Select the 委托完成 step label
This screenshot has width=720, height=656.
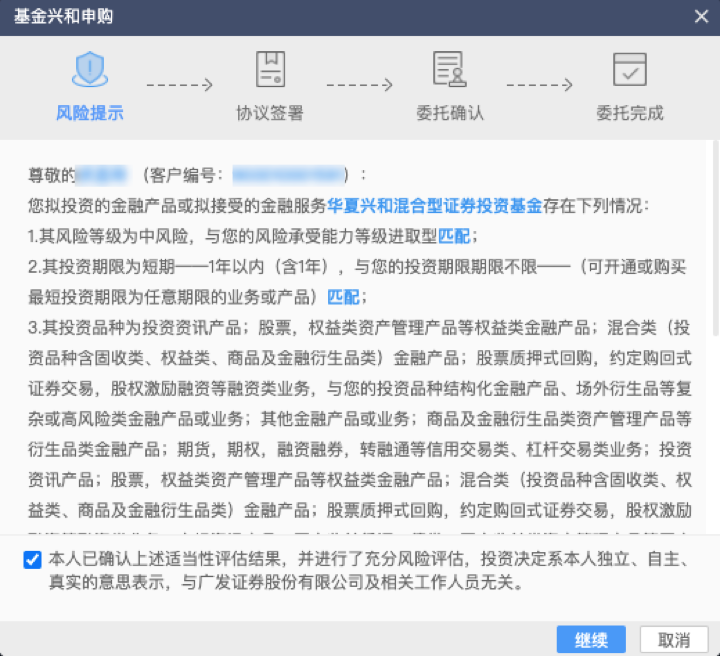(x=630, y=113)
